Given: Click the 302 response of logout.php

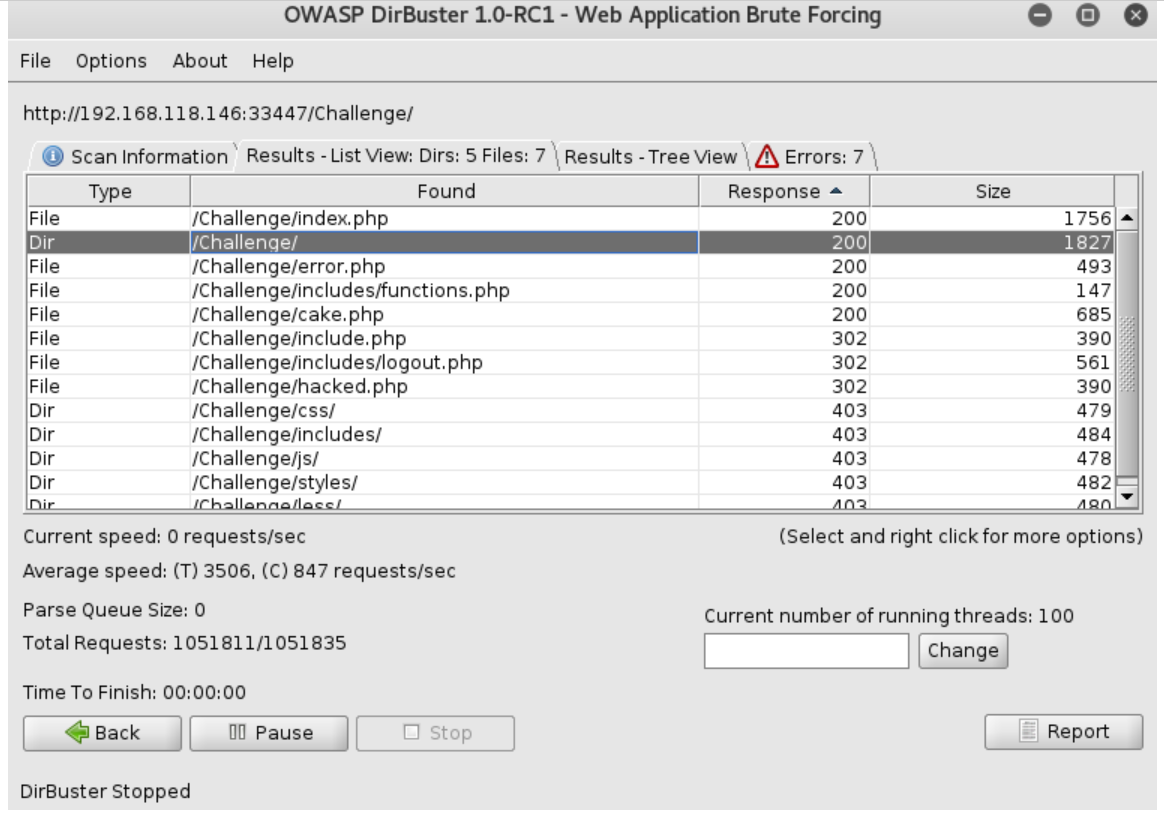Looking at the screenshot, I should (x=849, y=362).
